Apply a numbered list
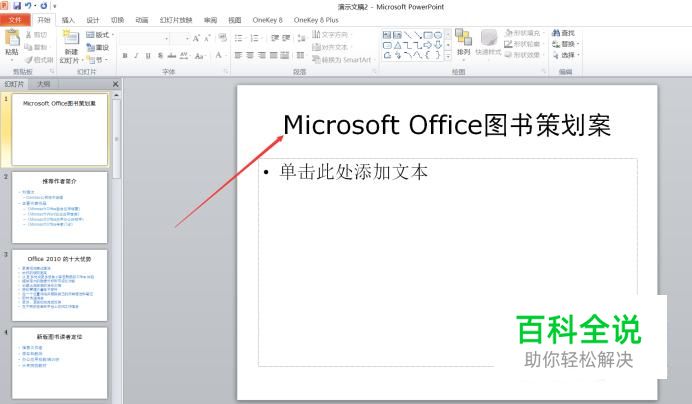Viewport: 692px width, 404px height. click(x=255, y=38)
